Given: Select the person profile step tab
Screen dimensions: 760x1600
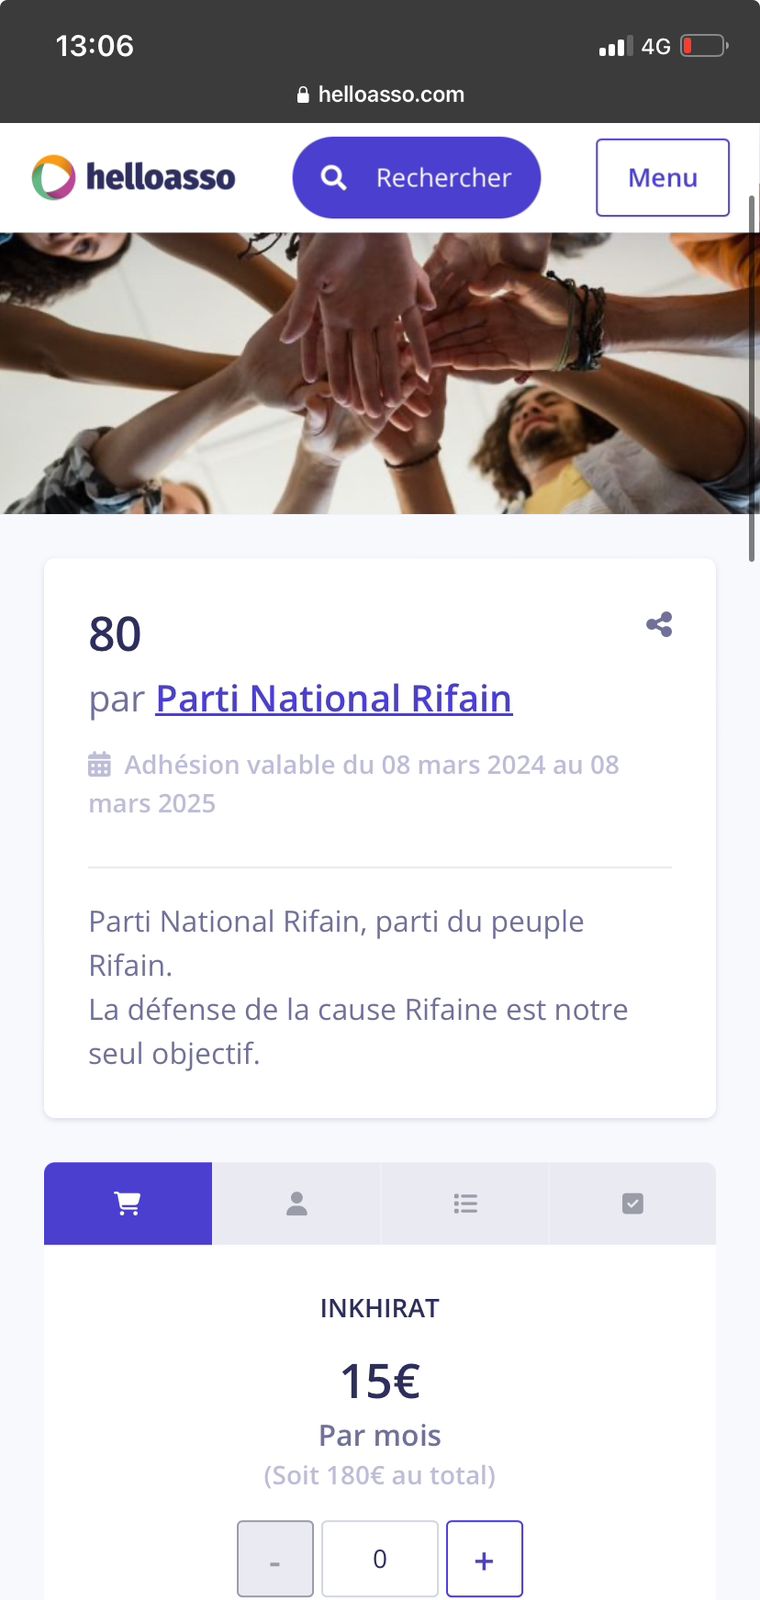Looking at the screenshot, I should coord(296,1204).
